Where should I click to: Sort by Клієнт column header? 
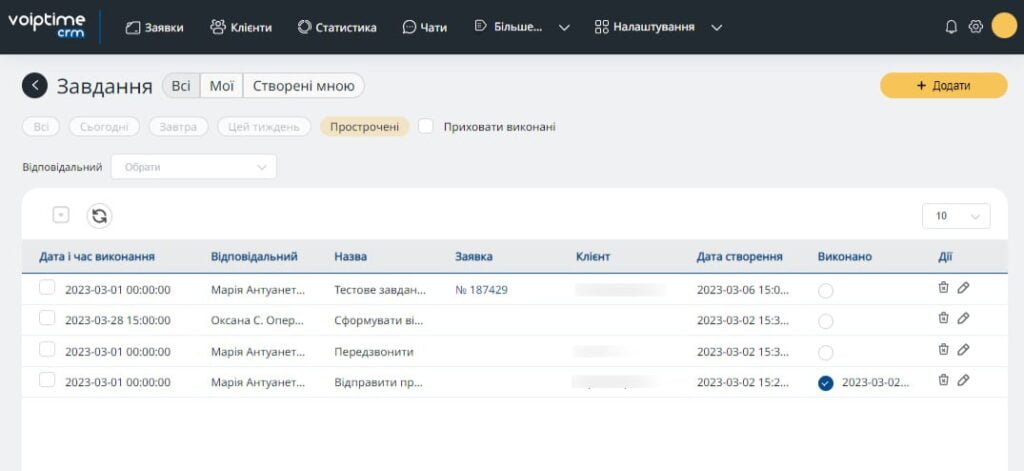pyautogui.click(x=593, y=257)
